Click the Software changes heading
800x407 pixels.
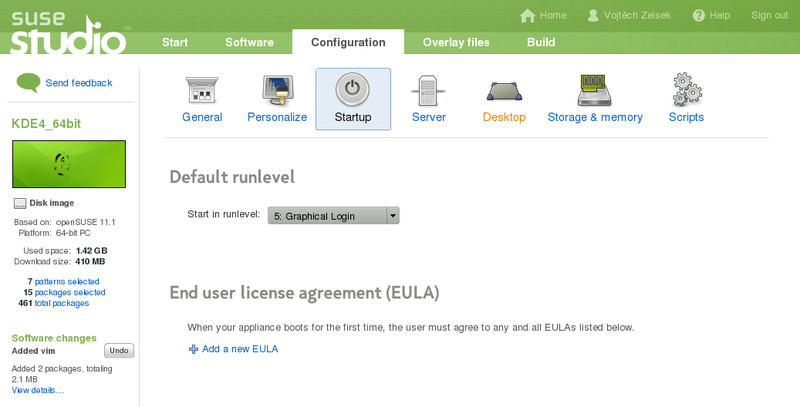coord(54,338)
